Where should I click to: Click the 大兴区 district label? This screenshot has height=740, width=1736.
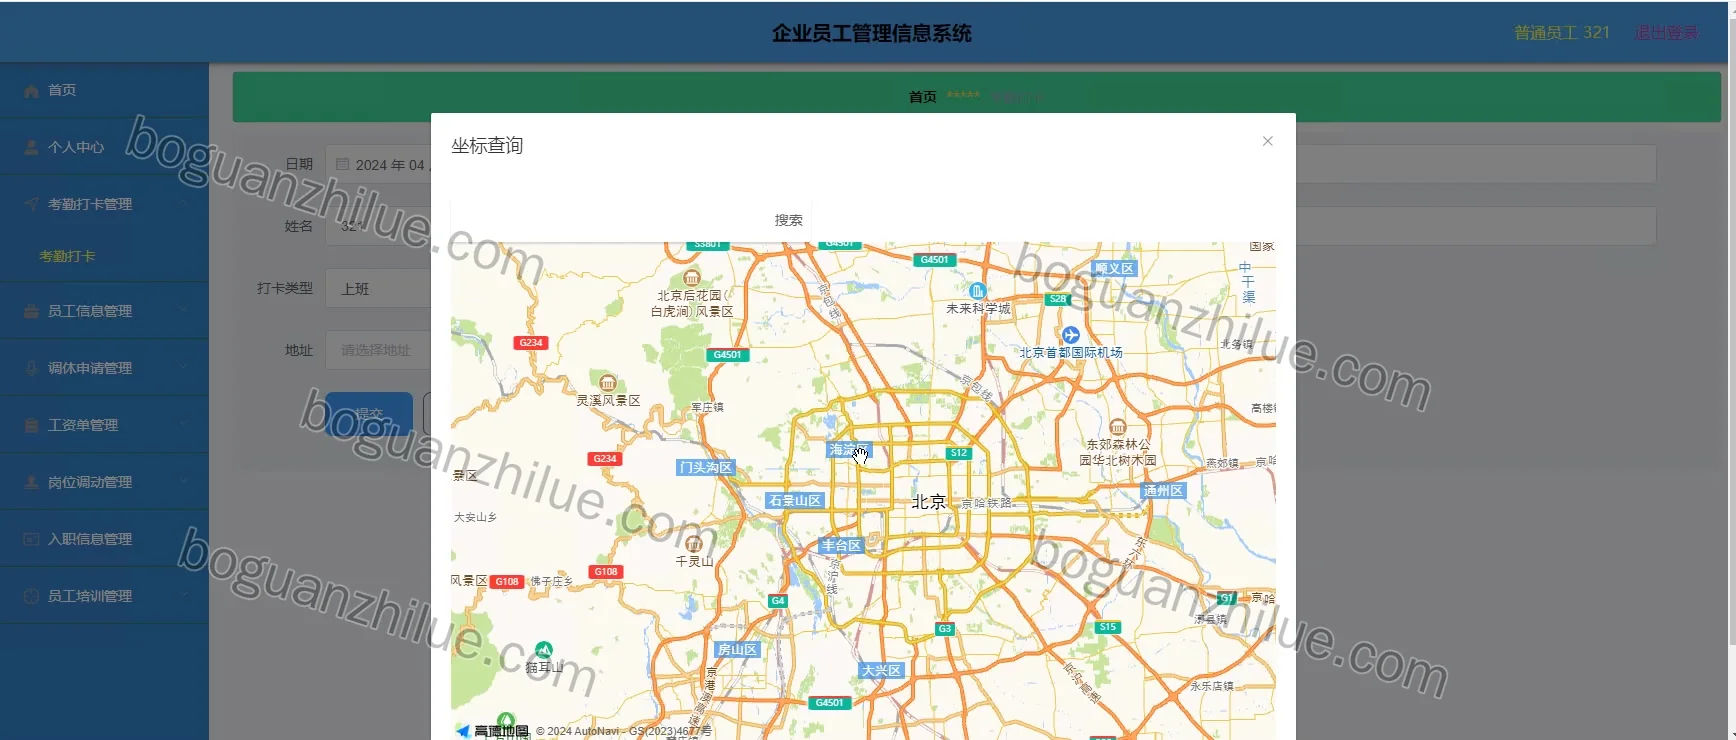pyautogui.click(x=882, y=670)
